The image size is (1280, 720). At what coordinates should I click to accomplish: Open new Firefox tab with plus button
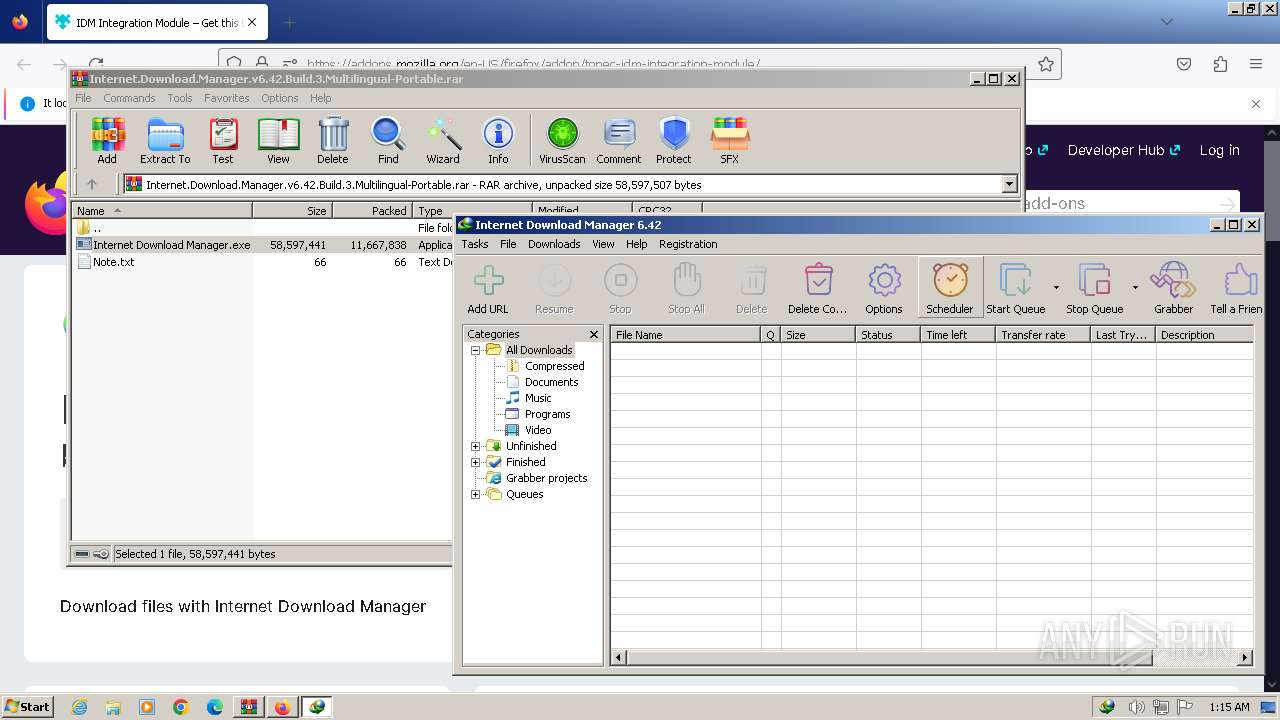tap(290, 22)
